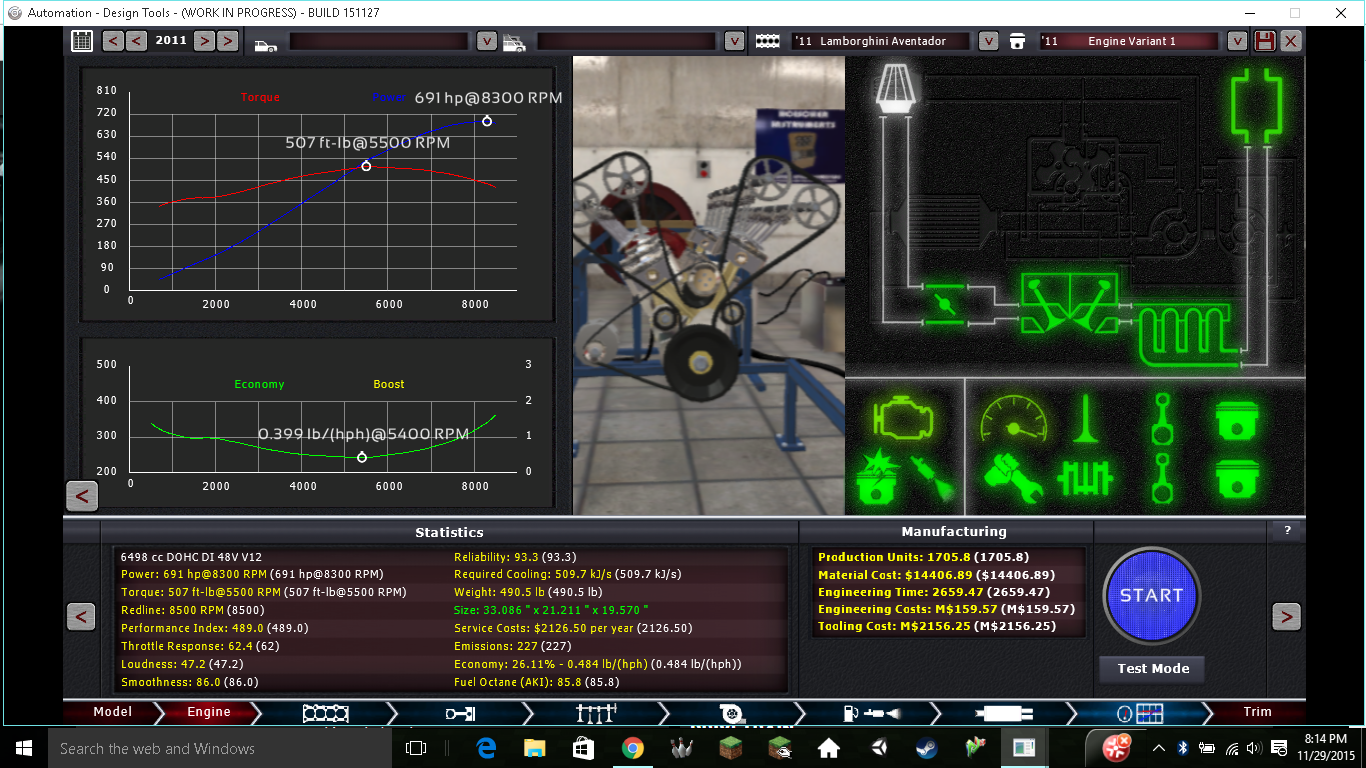Image resolution: width=1366 pixels, height=768 pixels.
Task: Click the 3D engine preview viewport
Action: tap(709, 285)
